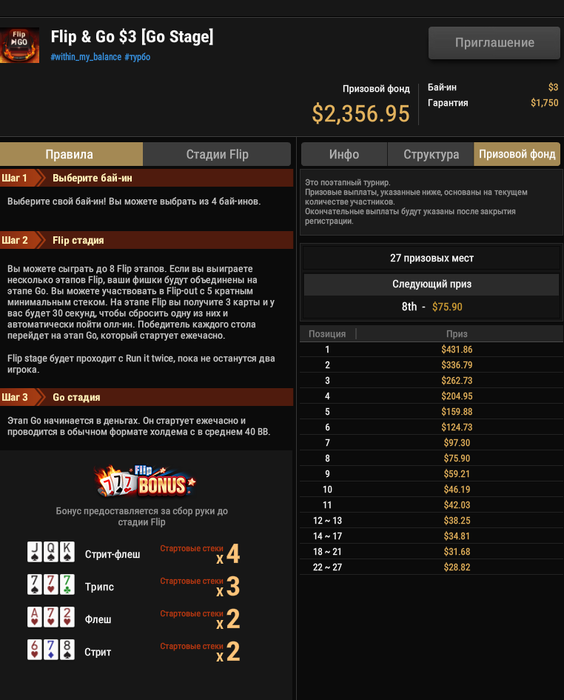
Task: Click the J-Q-K straight flush card icons
Action: tap(51, 552)
